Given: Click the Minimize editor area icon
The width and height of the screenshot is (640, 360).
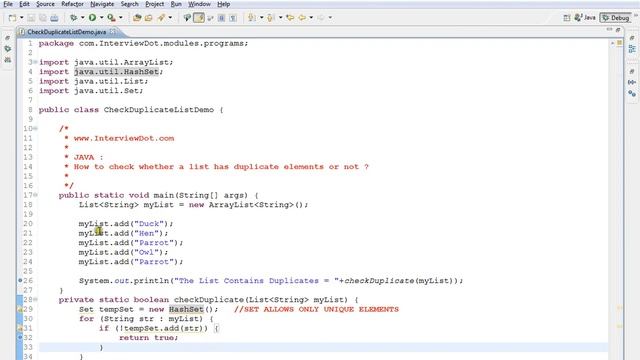Looking at the screenshot, I should (609, 30).
